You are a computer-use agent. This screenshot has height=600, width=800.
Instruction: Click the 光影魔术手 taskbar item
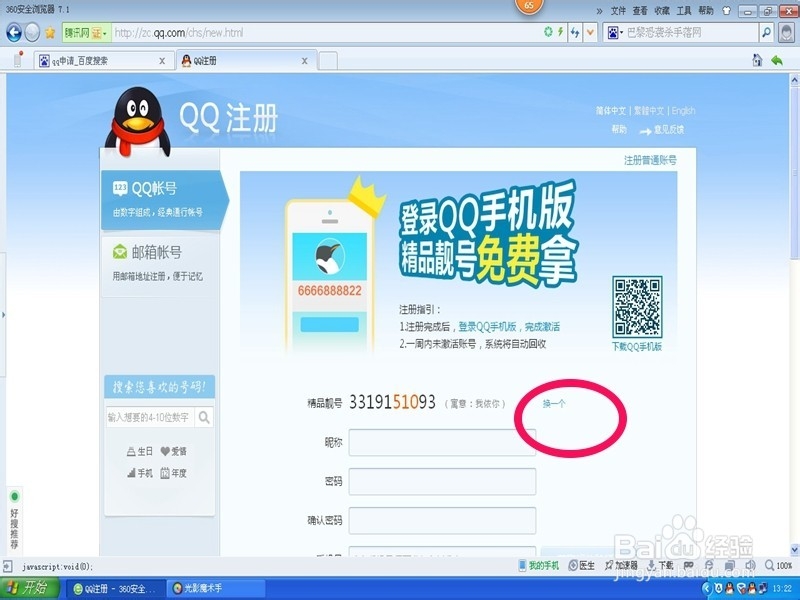(x=214, y=589)
